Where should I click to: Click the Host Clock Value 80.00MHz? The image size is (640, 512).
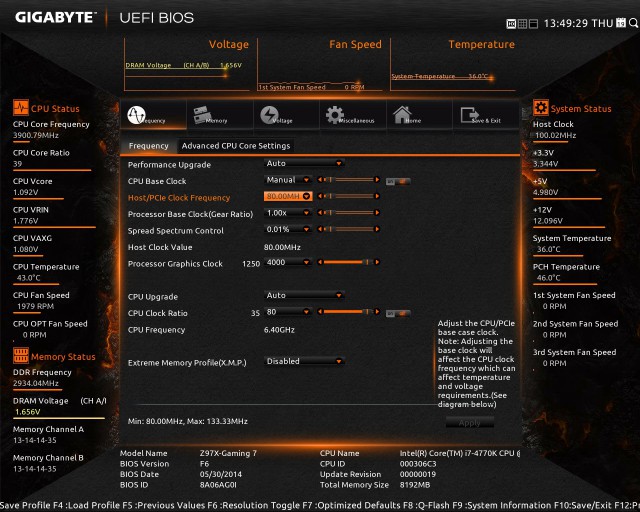282,247
